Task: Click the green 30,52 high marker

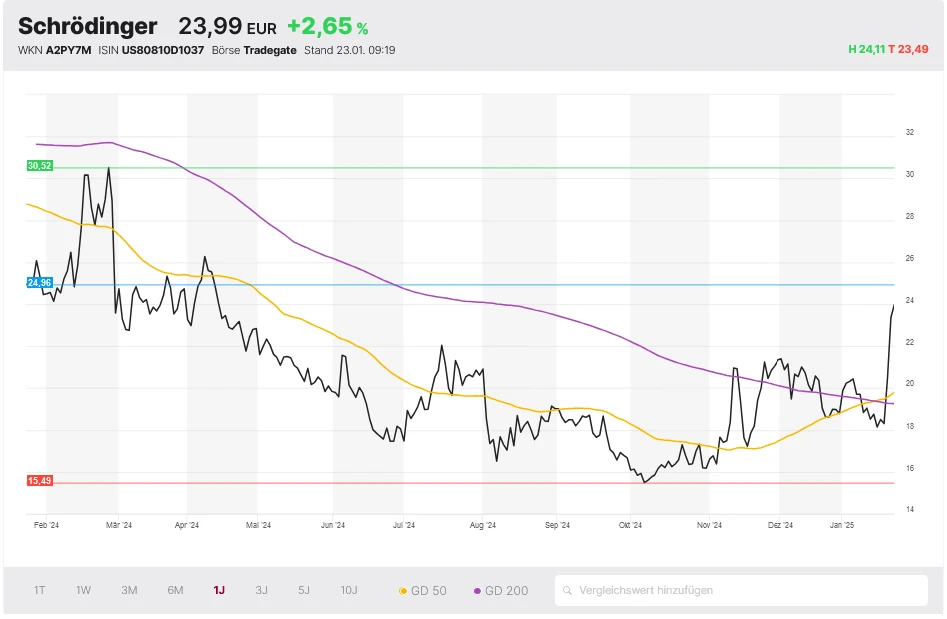Action: coord(40,166)
